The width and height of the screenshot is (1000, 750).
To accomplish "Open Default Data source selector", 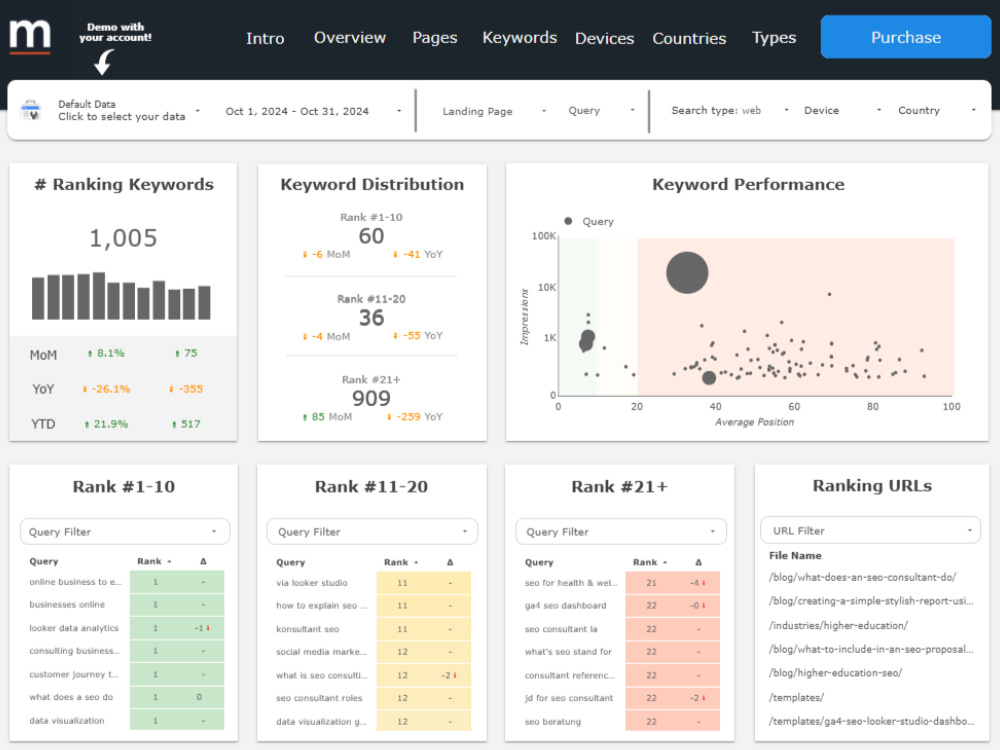I will click(x=128, y=110).
